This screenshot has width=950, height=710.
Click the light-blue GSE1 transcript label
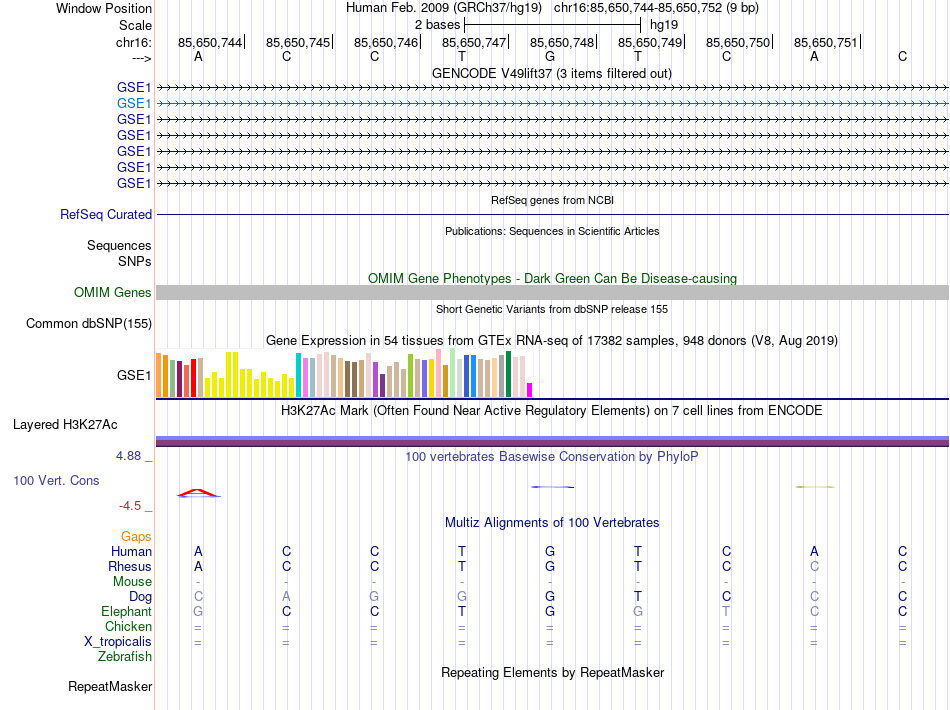point(134,103)
